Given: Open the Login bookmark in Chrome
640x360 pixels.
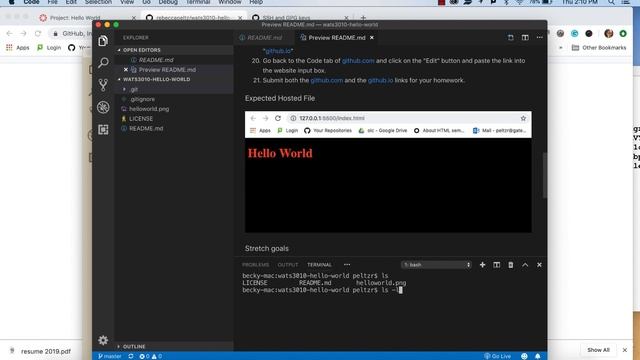Looking at the screenshot, I should tap(49, 48).
